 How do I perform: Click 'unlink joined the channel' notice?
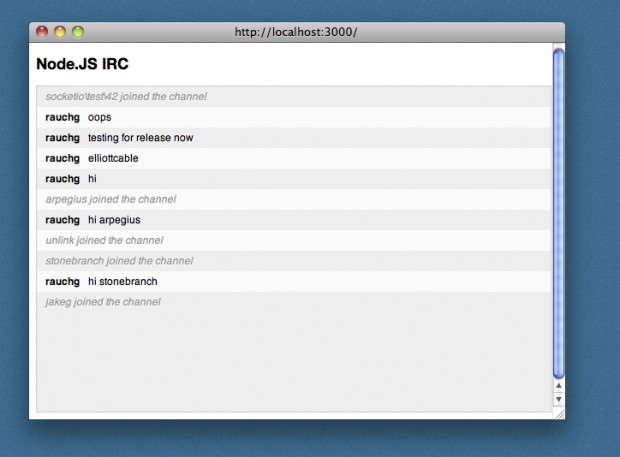click(x=104, y=240)
